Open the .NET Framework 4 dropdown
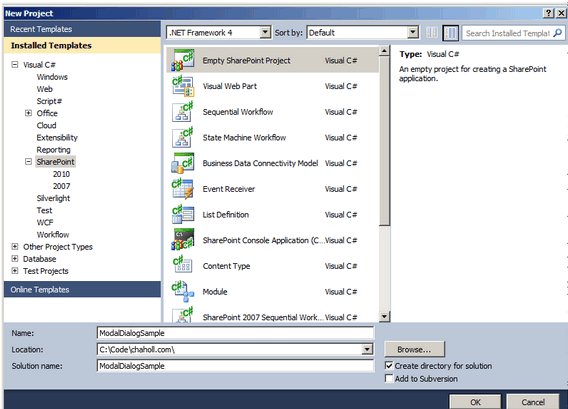 (x=265, y=33)
